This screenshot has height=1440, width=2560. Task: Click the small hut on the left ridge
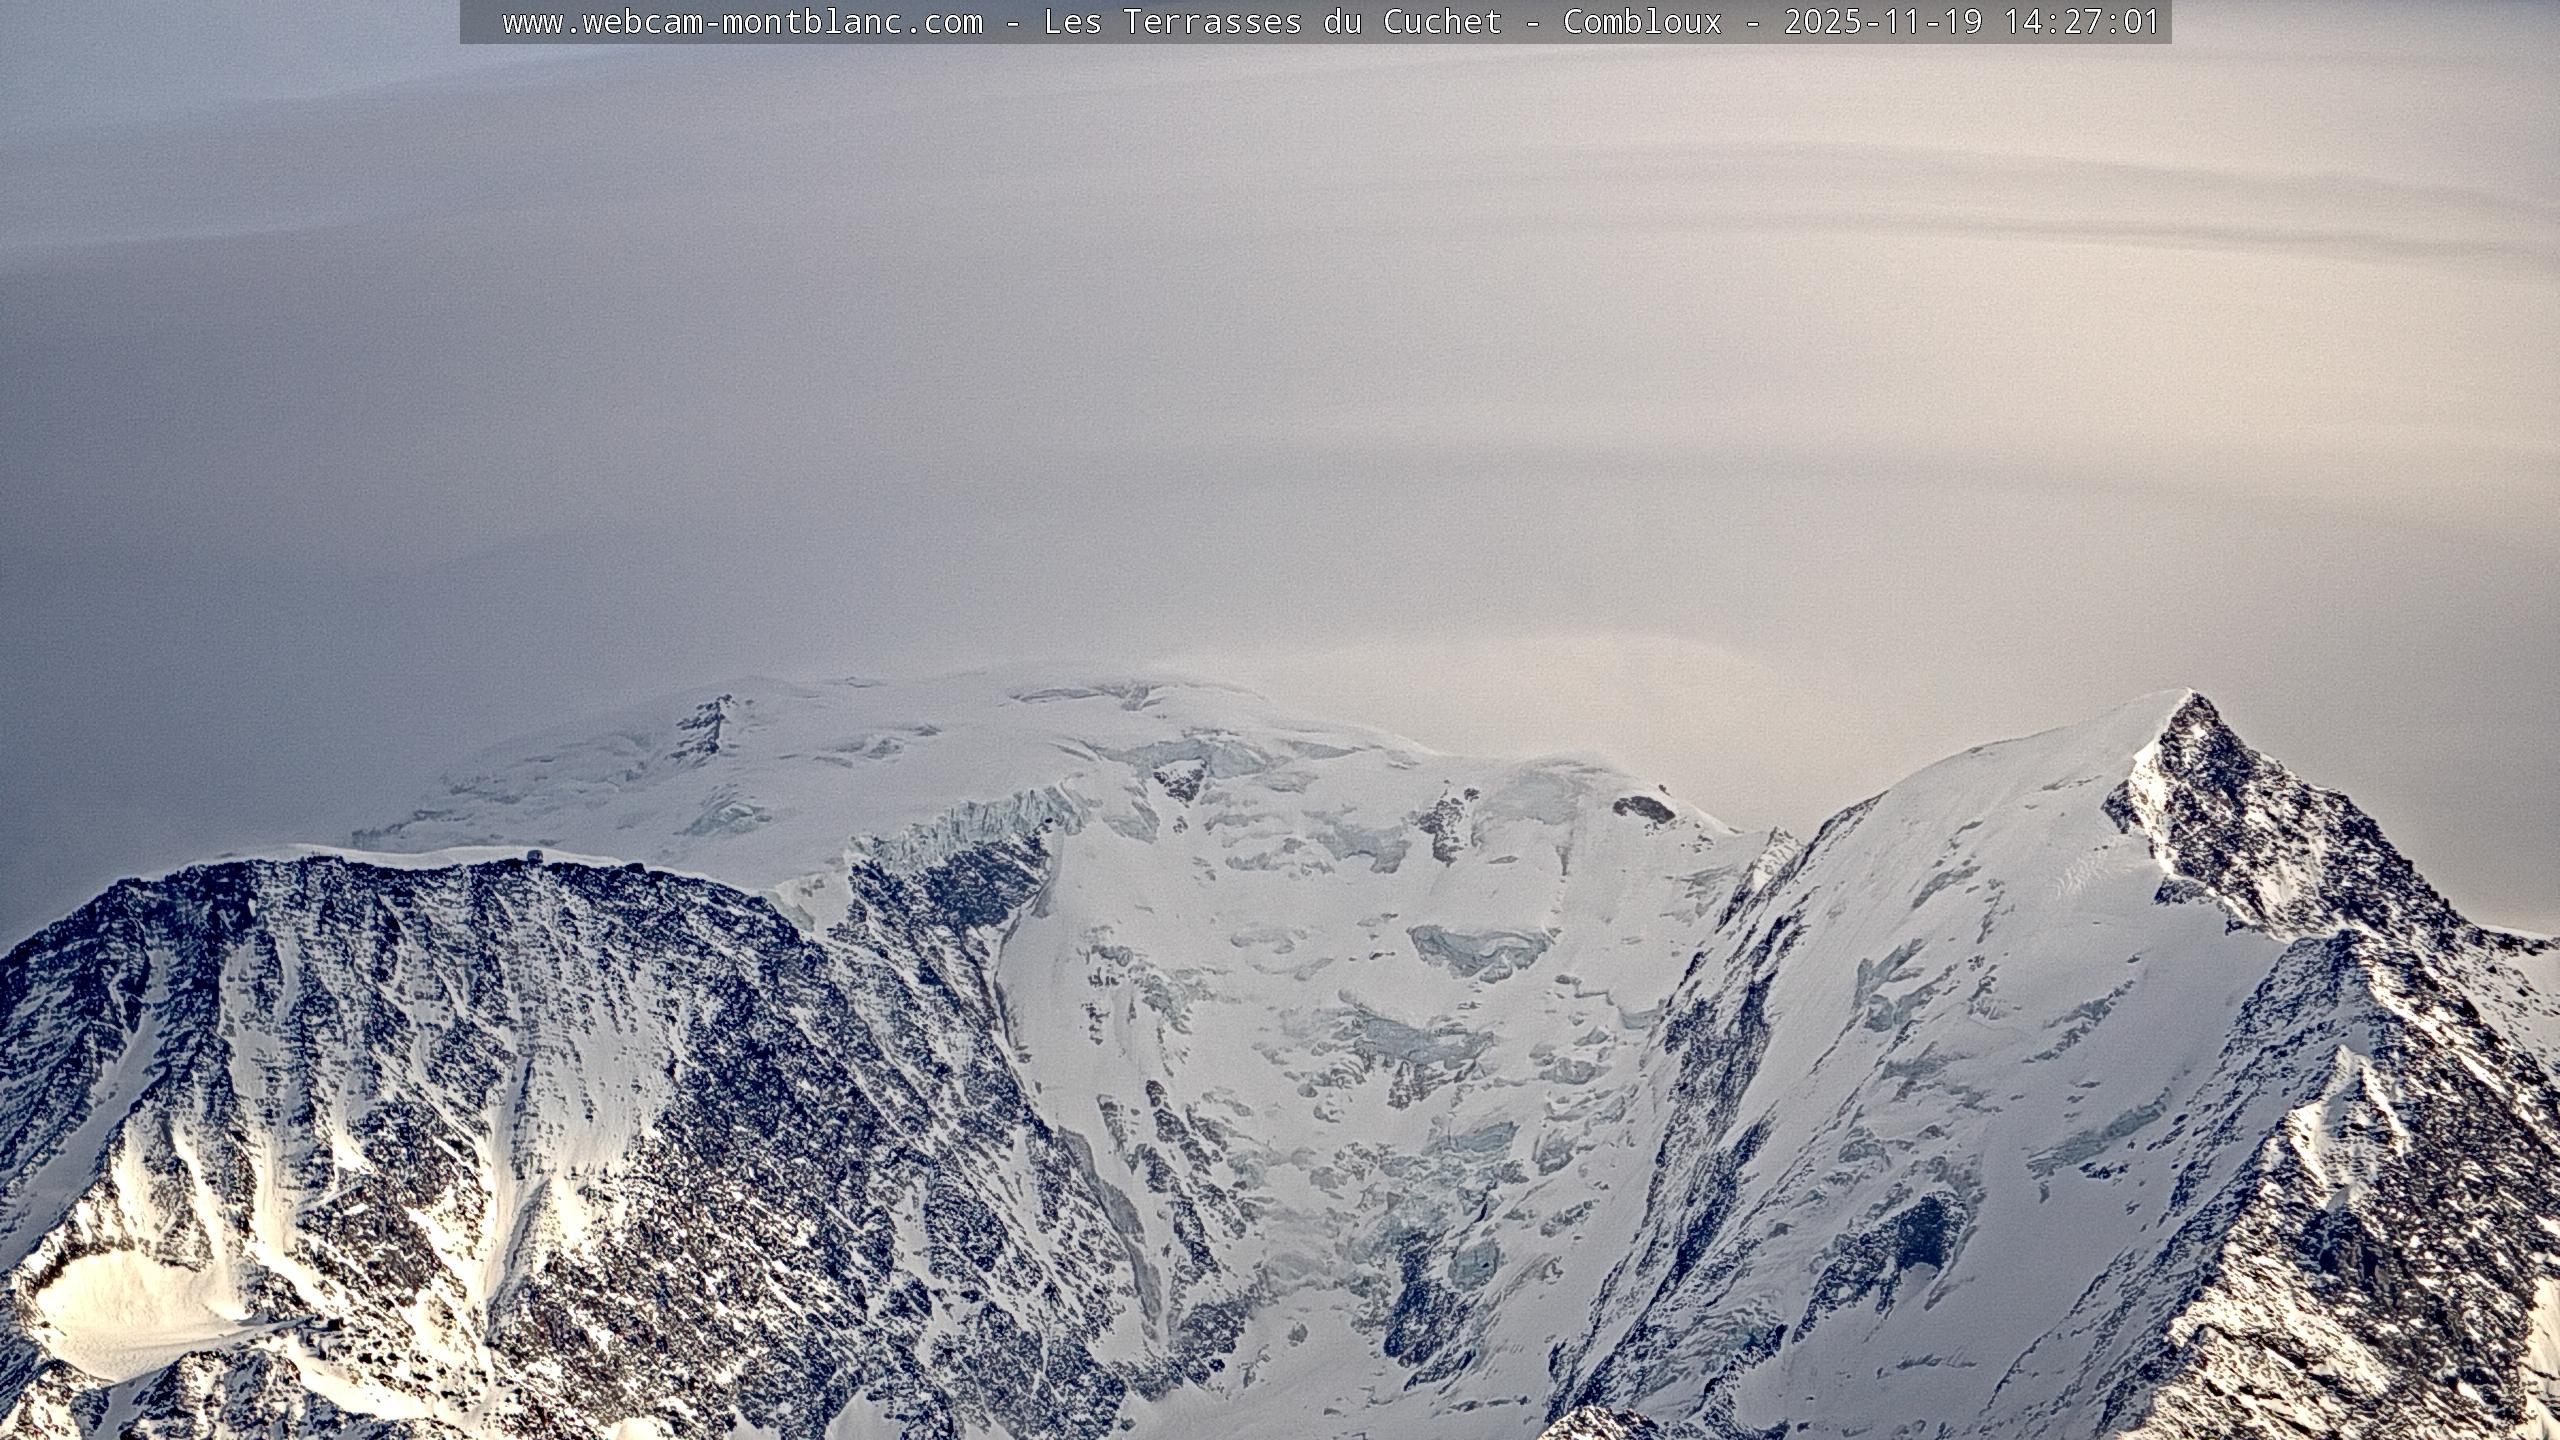[536, 857]
